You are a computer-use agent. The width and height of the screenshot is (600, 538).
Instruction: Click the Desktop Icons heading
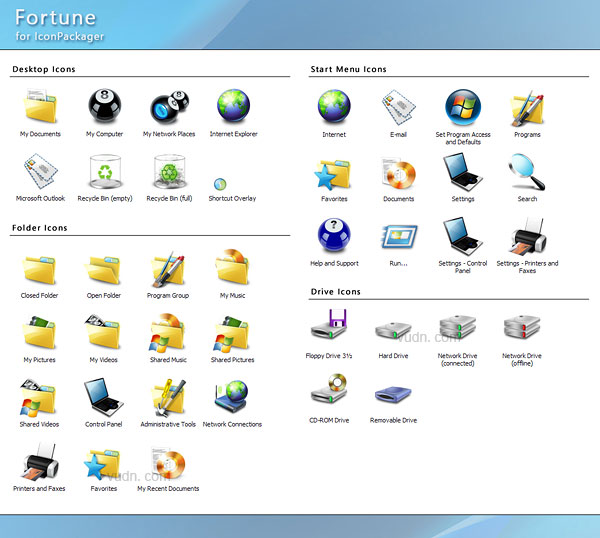44,69
